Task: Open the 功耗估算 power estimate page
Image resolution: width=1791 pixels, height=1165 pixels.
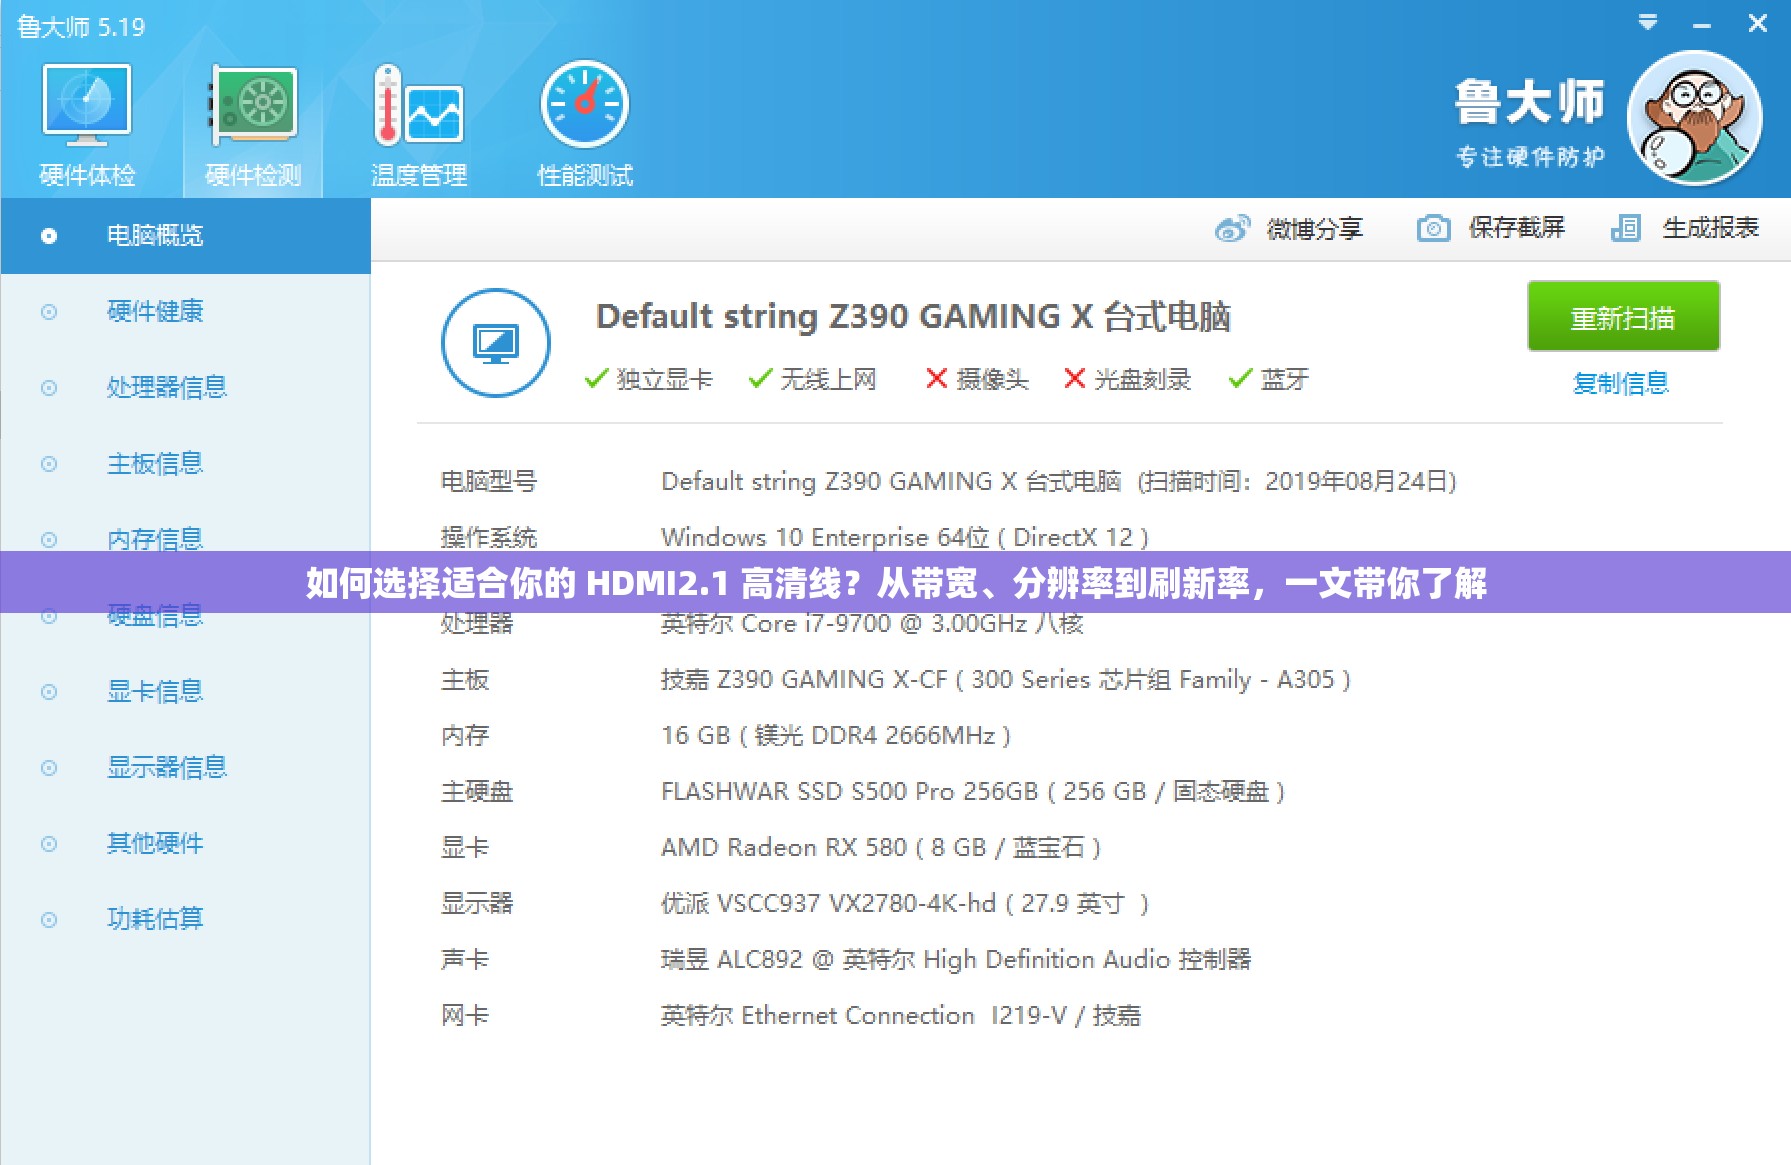Action: 155,919
